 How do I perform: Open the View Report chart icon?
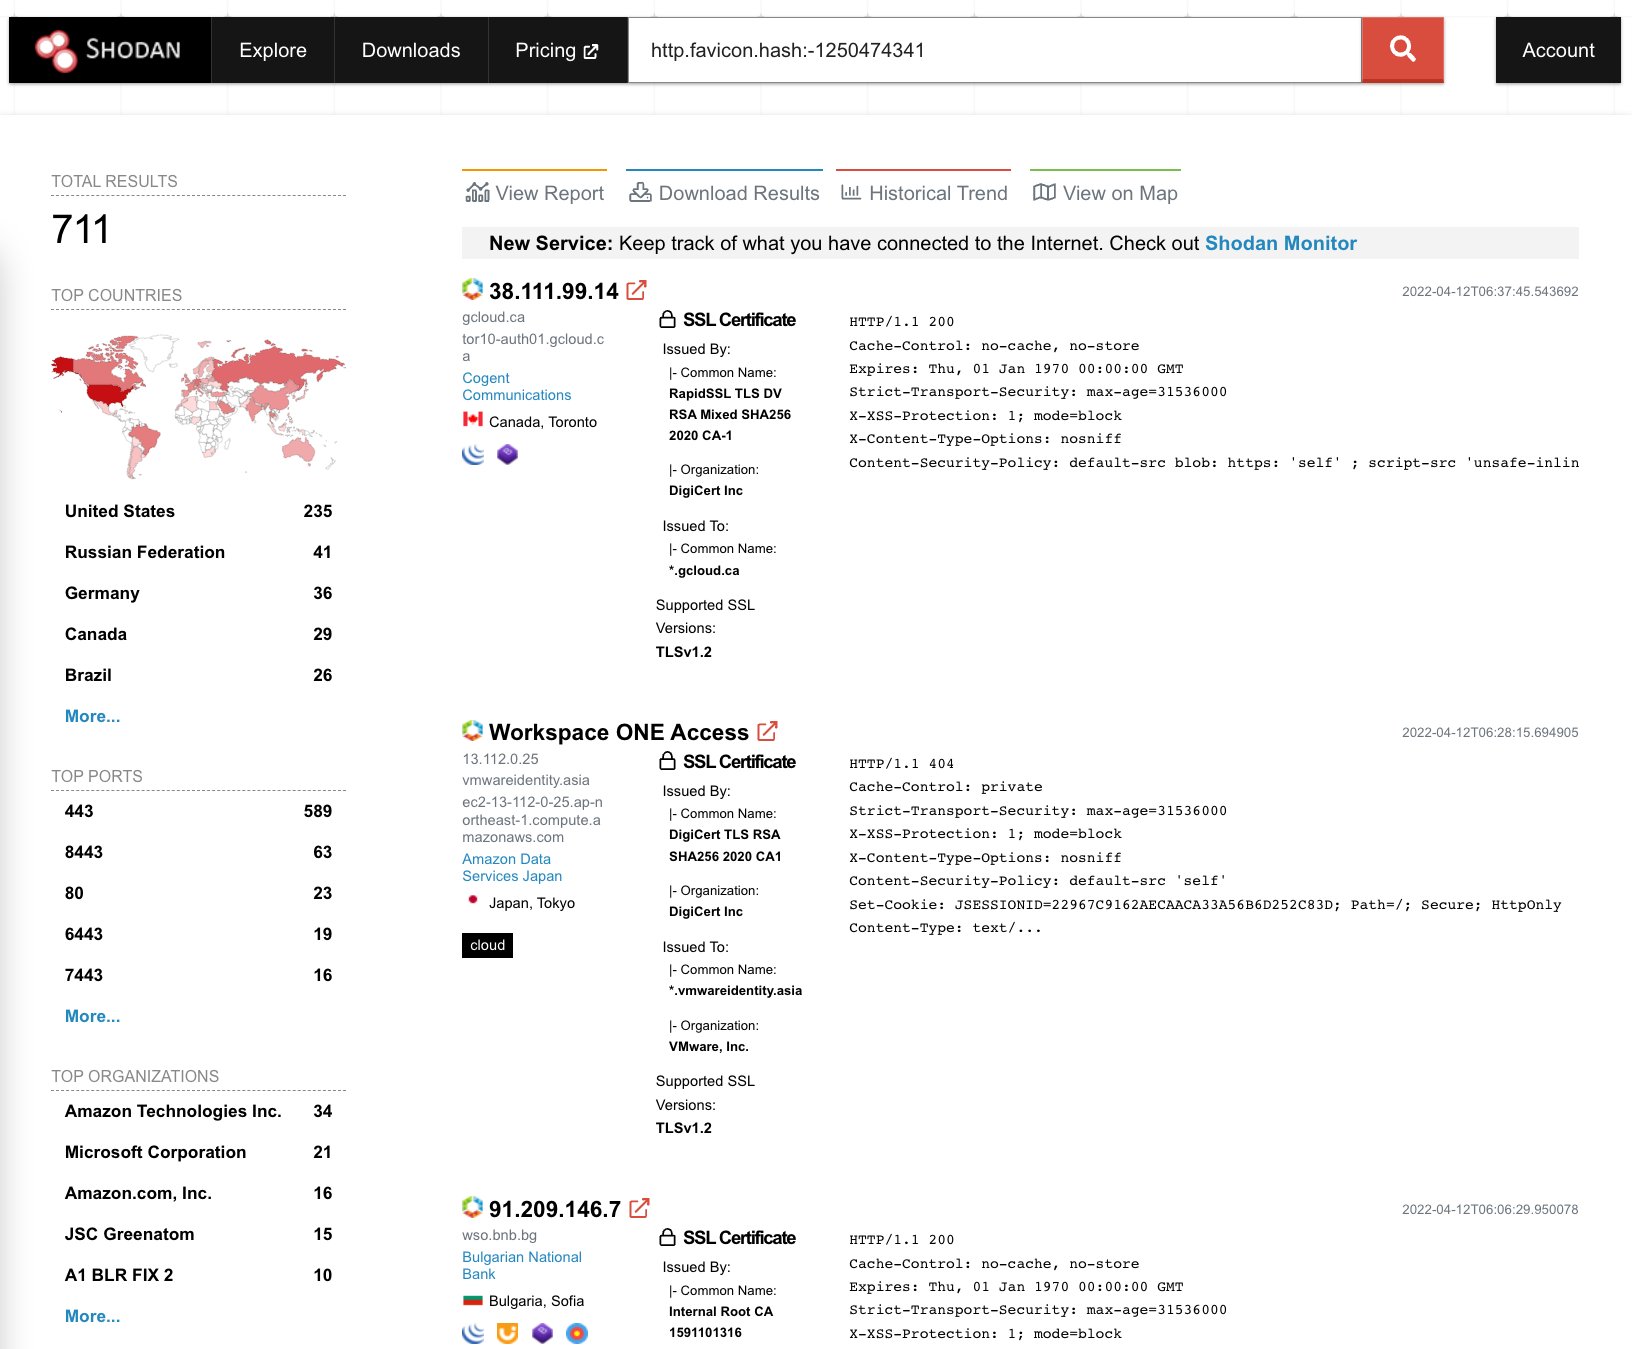[x=478, y=192]
